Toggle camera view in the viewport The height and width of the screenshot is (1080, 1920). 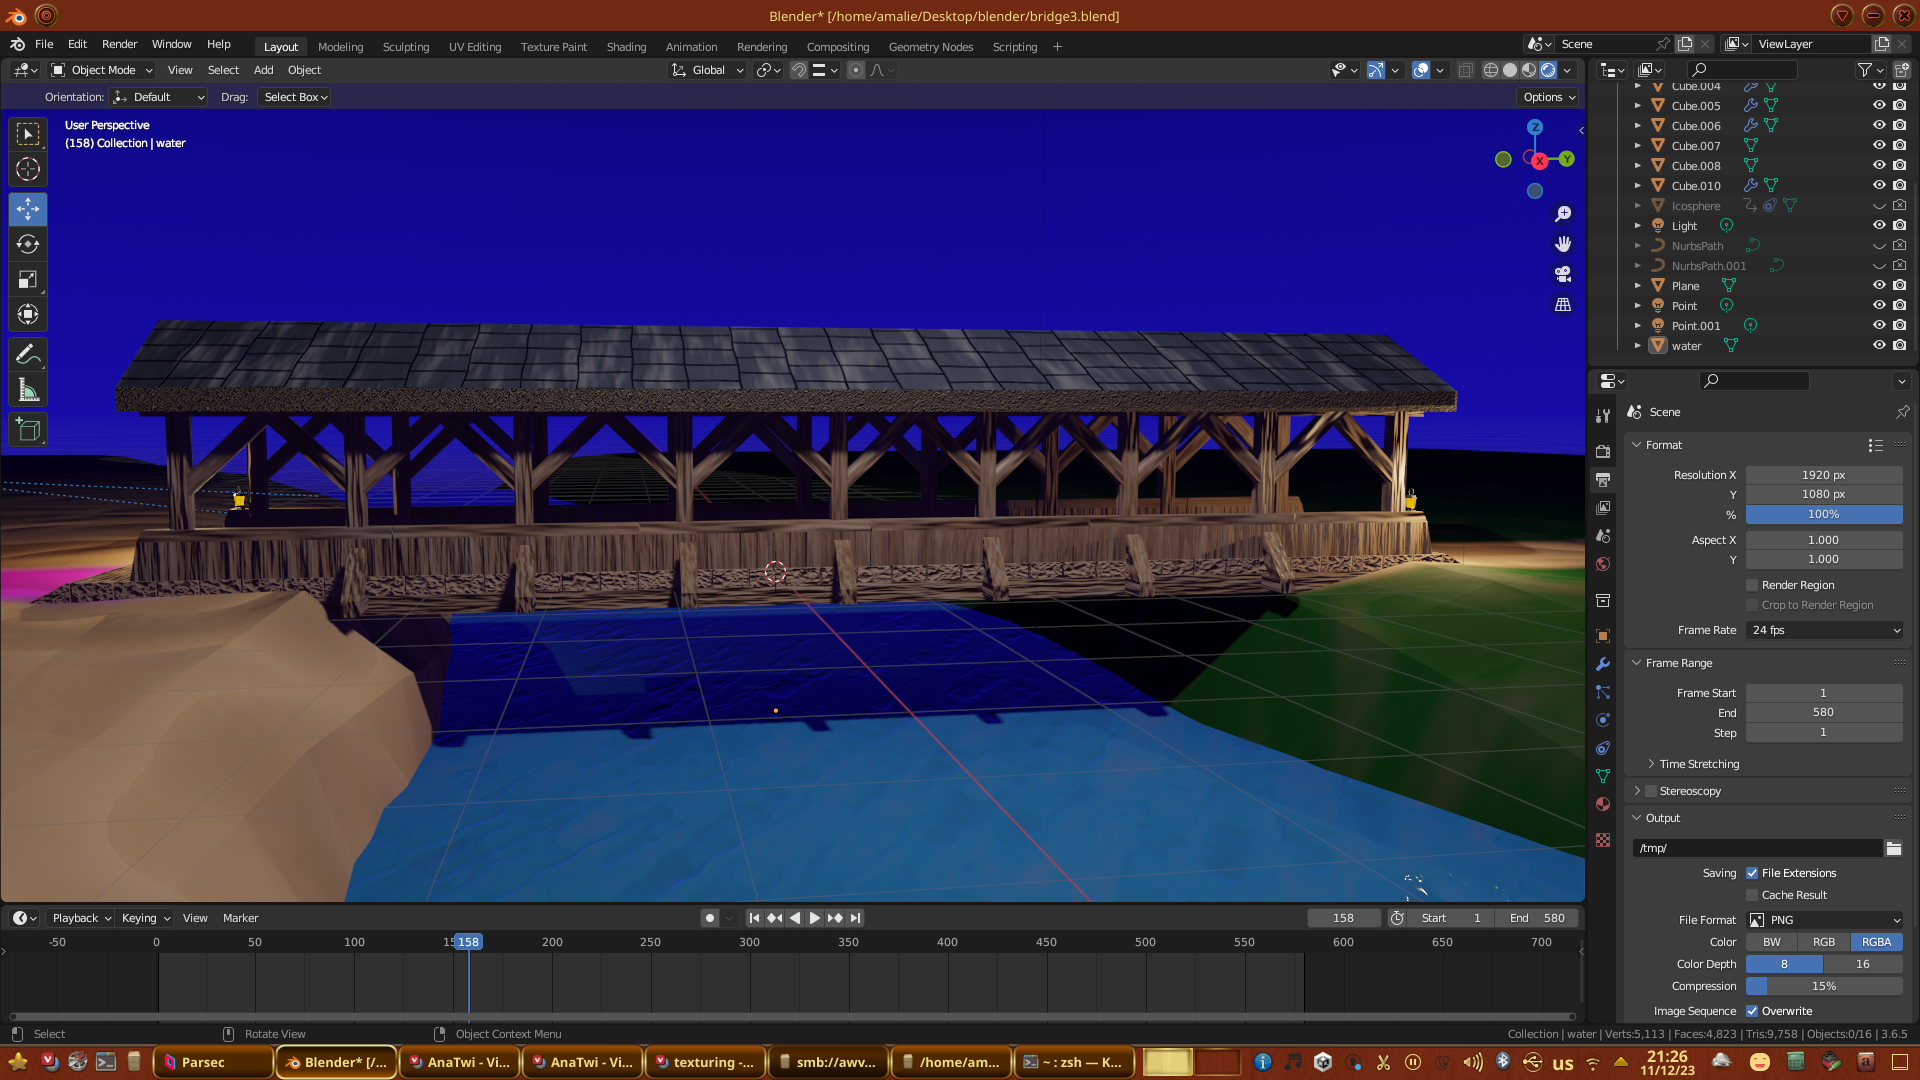coord(1563,274)
